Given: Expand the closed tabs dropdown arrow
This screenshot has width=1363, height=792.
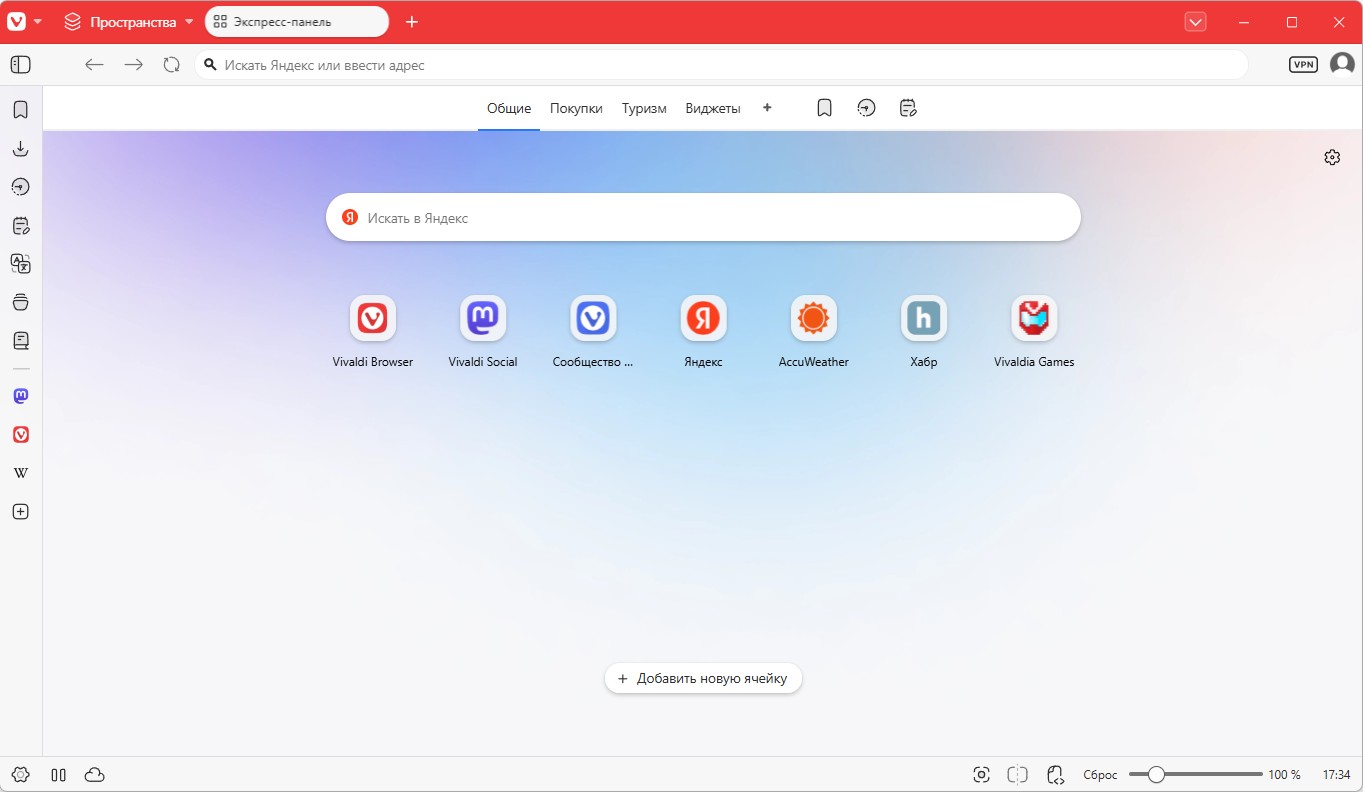Looking at the screenshot, I should click(x=1195, y=22).
